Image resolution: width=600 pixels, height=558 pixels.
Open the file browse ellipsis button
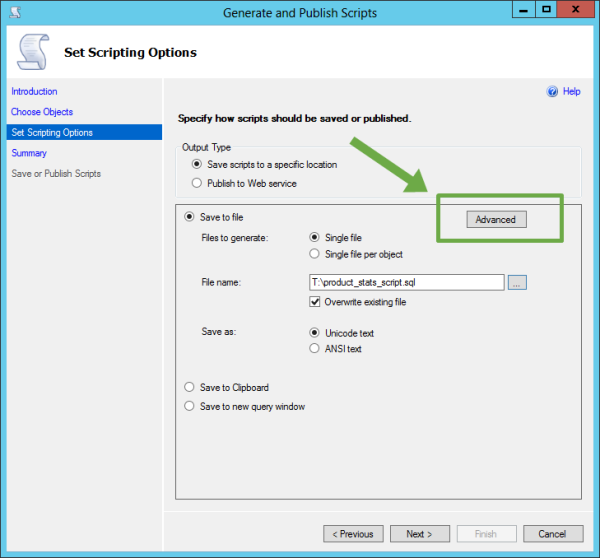[516, 283]
